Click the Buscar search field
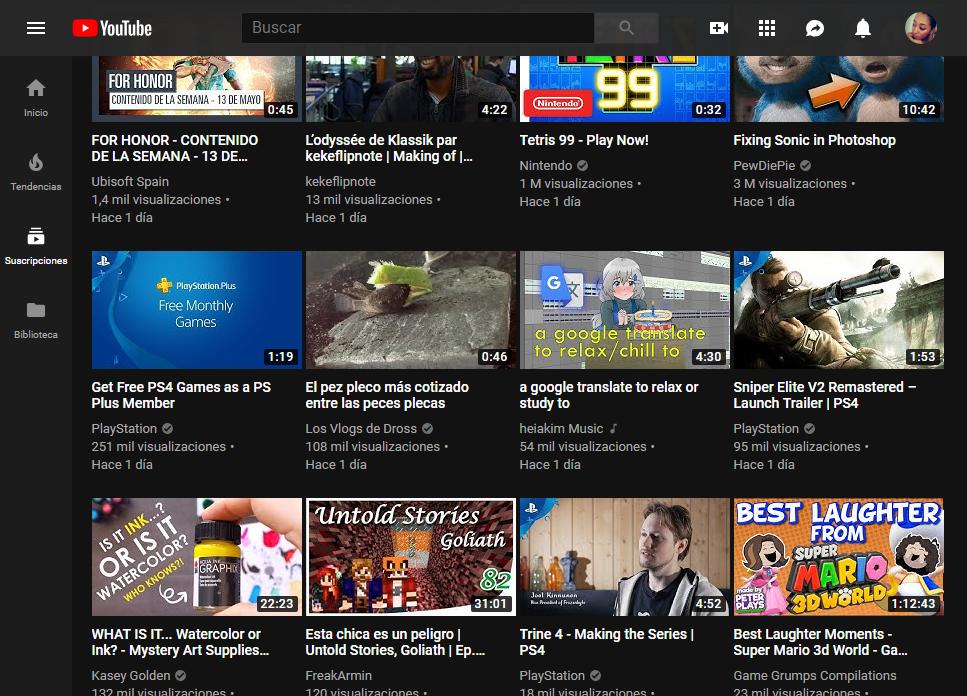Screen dimensions: 967x696 418,28
